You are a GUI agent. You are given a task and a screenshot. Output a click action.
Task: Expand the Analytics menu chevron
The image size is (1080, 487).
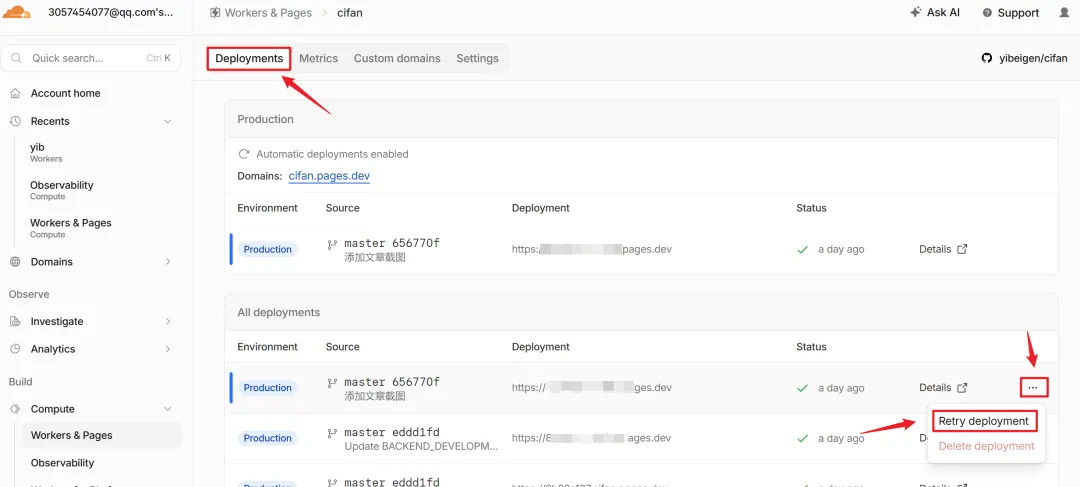point(167,349)
